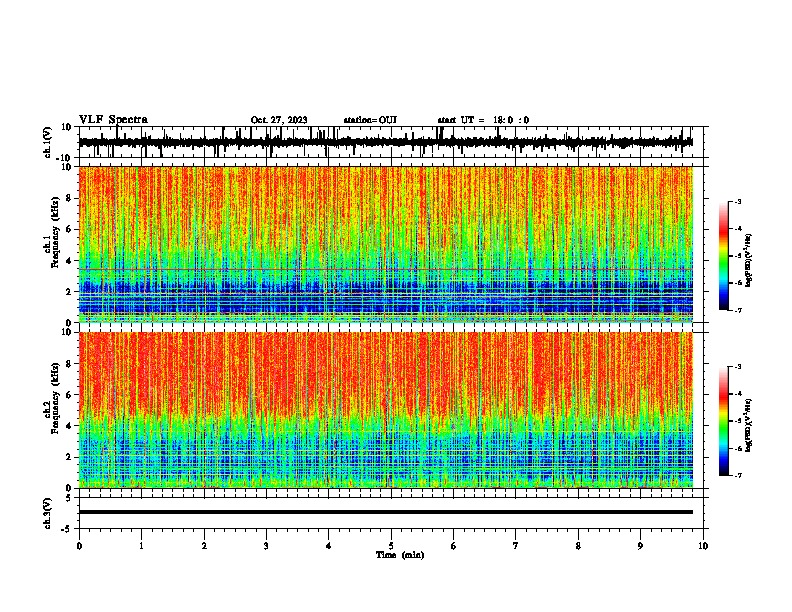
Task: Click time axis tick label "4"
Action: click(x=329, y=546)
